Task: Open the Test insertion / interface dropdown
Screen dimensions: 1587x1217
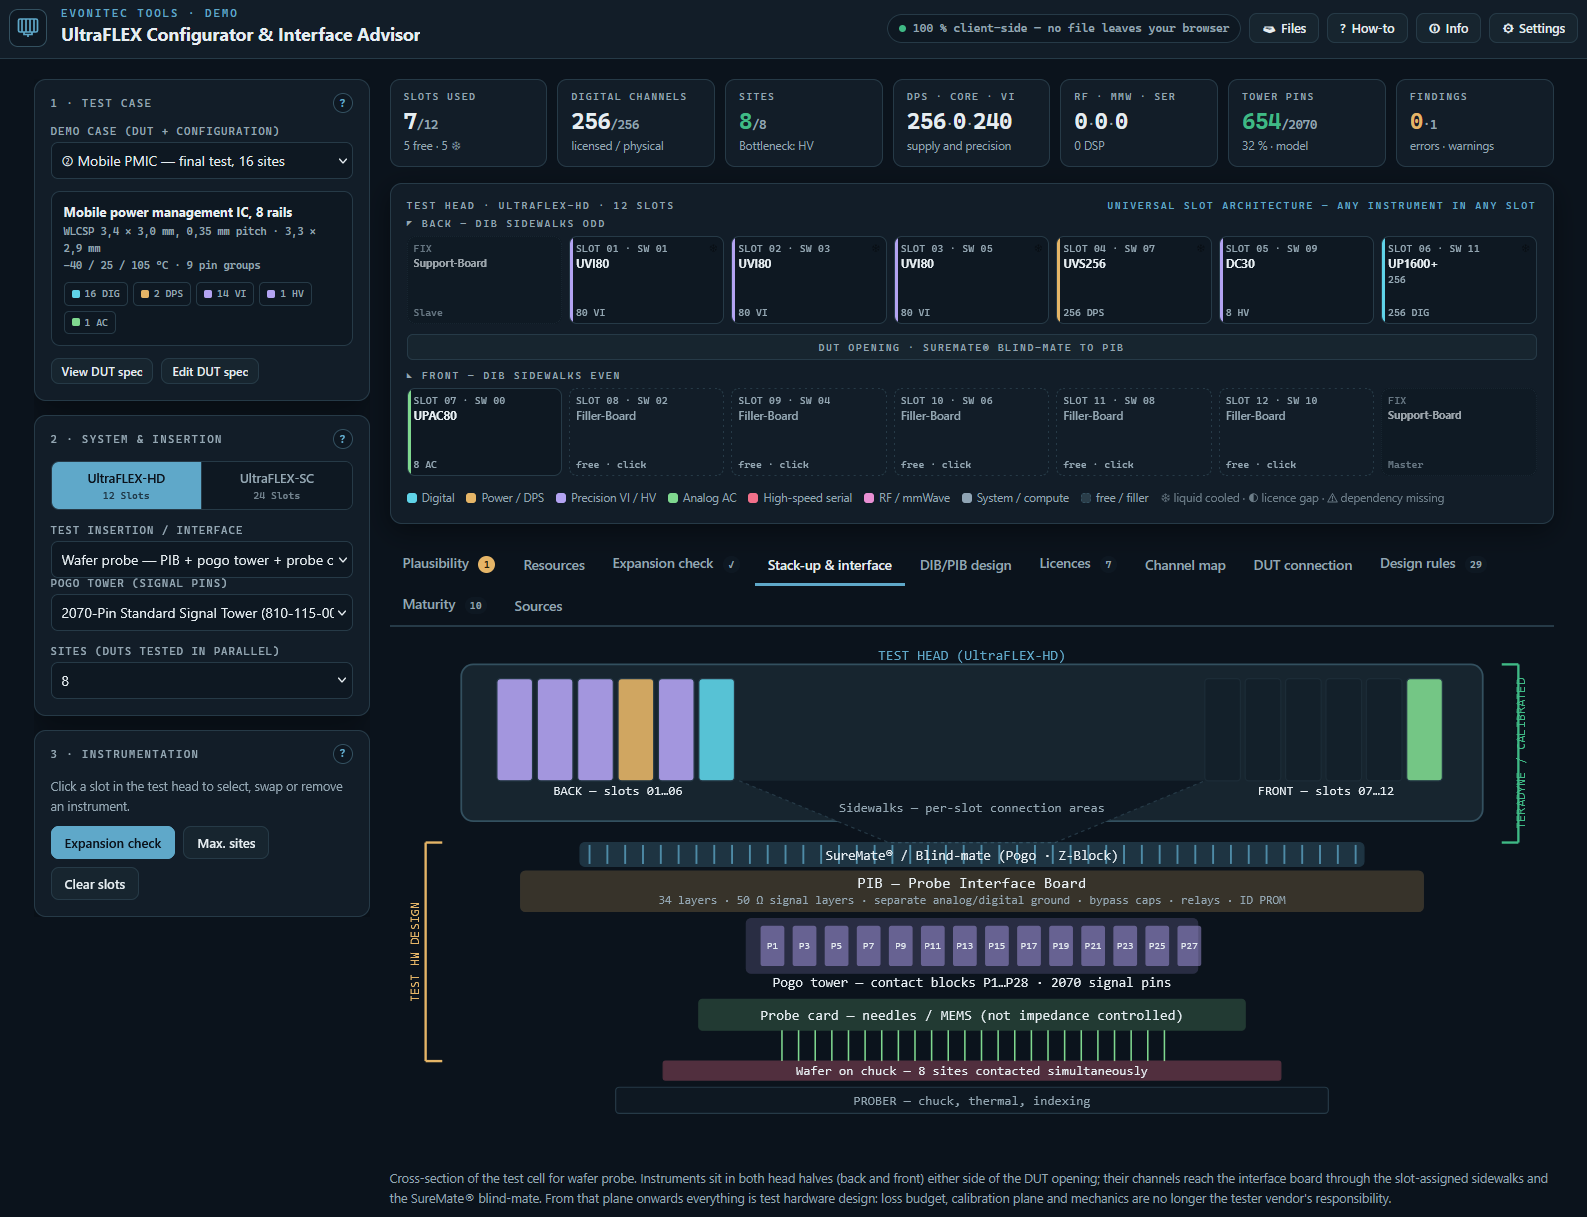Action: coord(202,560)
